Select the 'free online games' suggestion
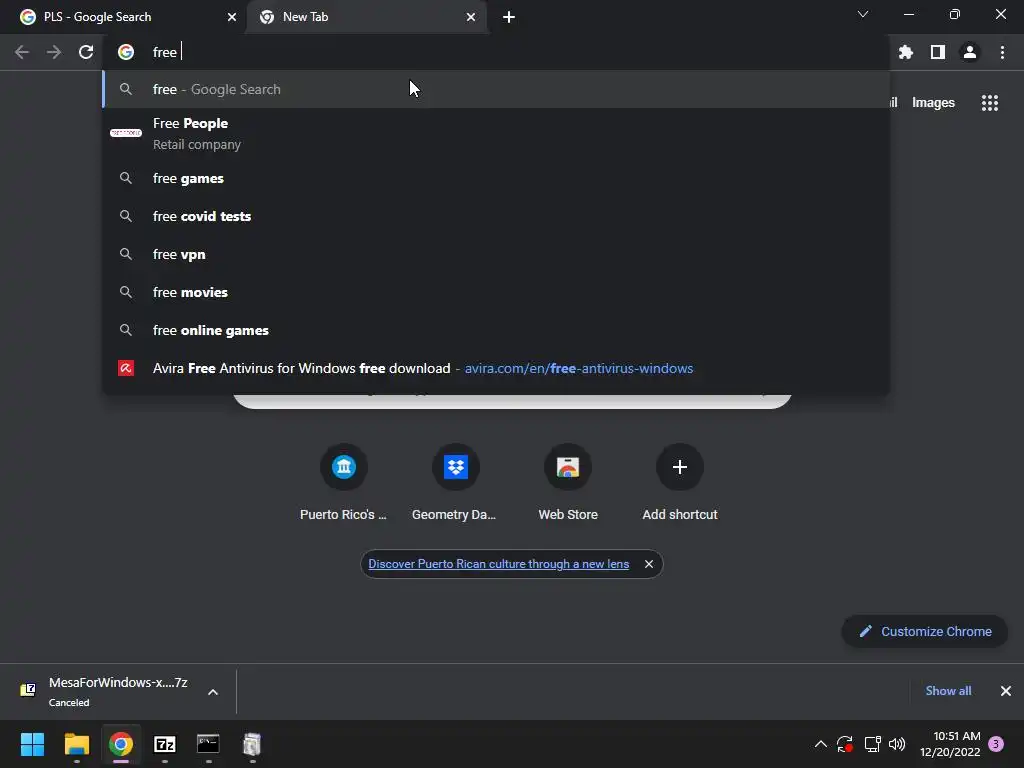1024x768 pixels. tap(496, 330)
